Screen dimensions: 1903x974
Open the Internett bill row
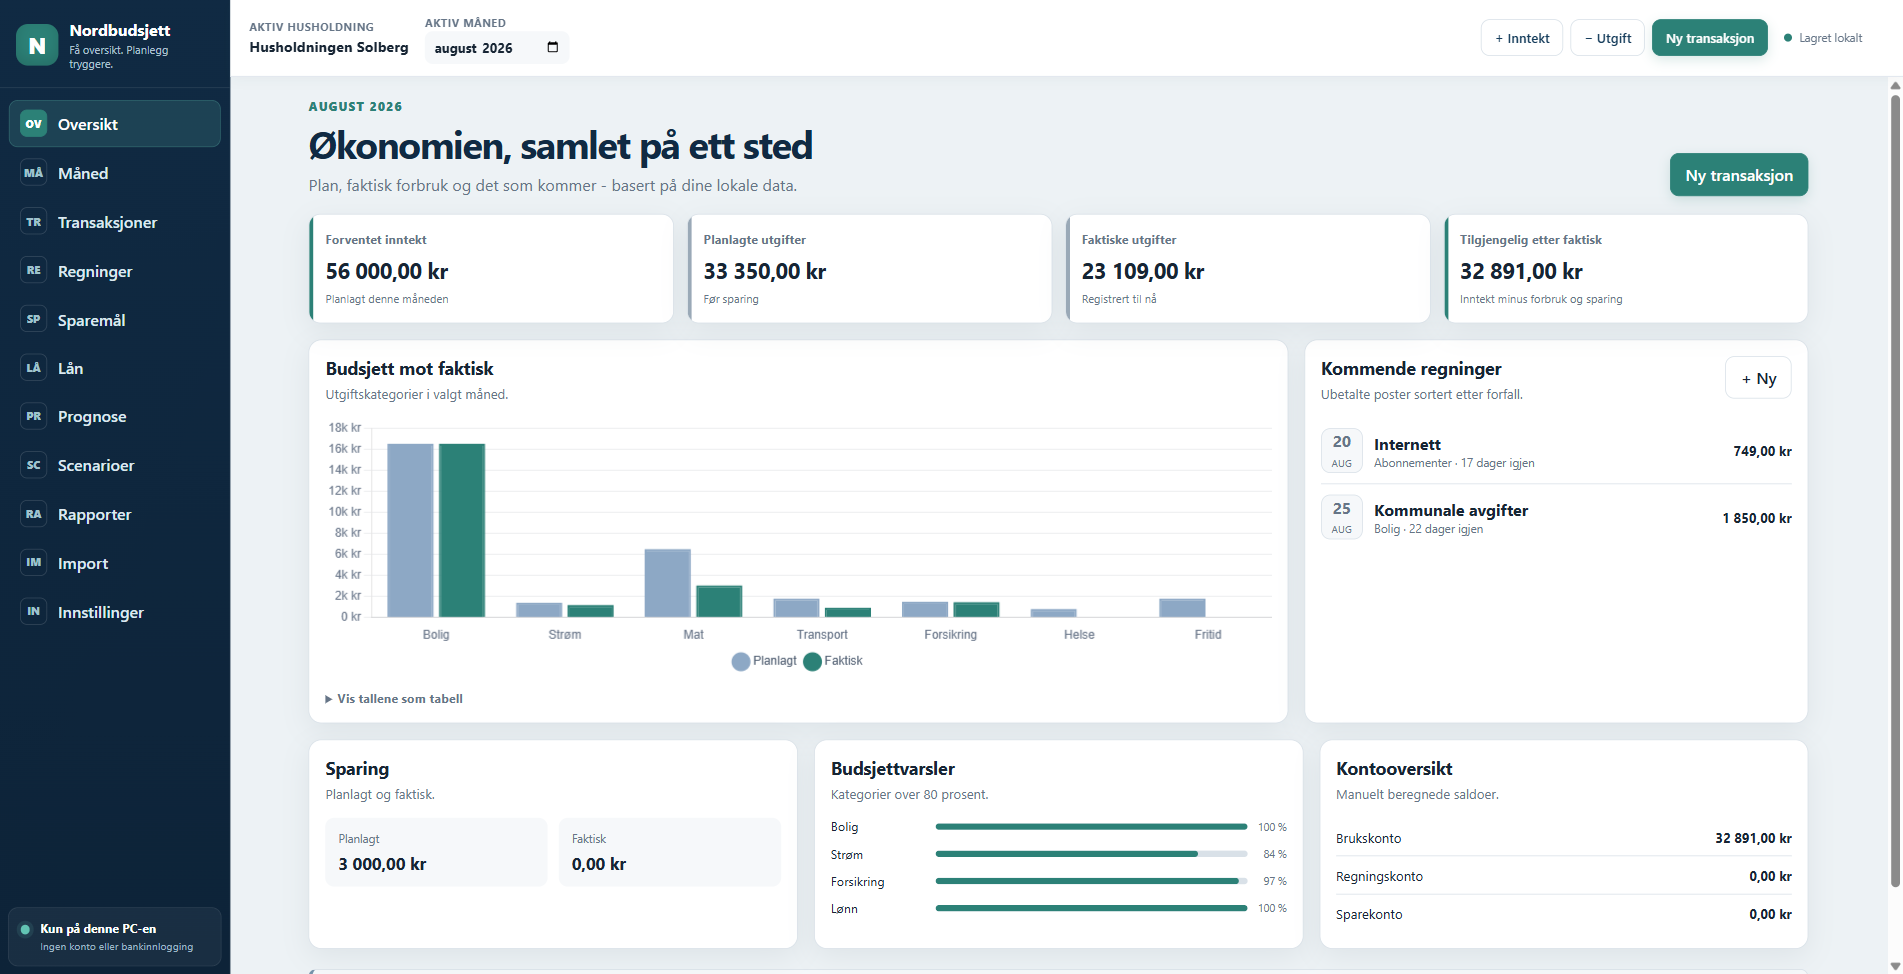[1556, 451]
